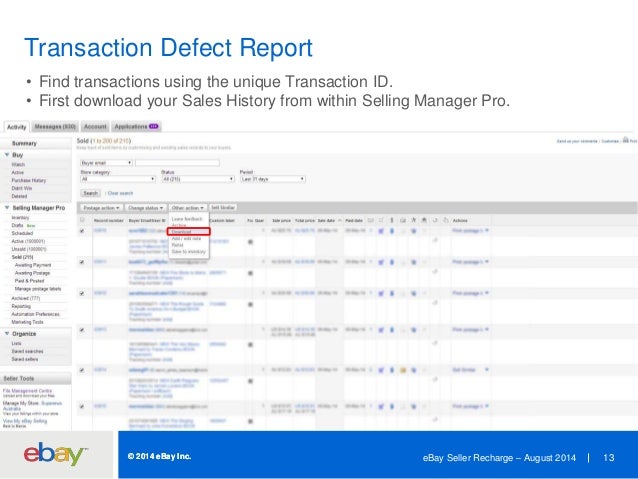Click View My eBay Selling link

[x=25, y=421]
